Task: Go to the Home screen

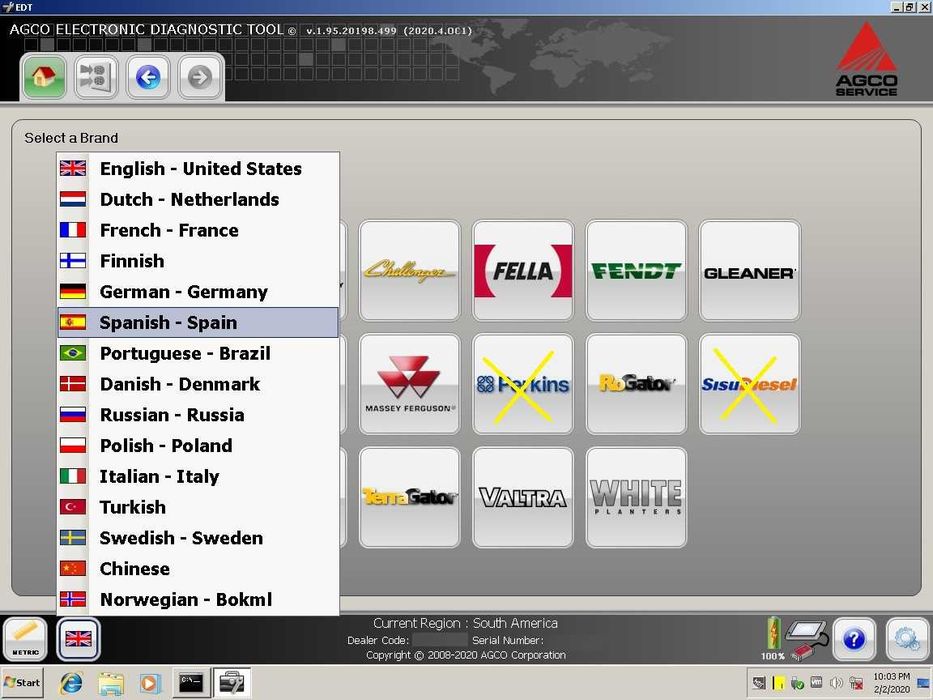Action: 44,77
